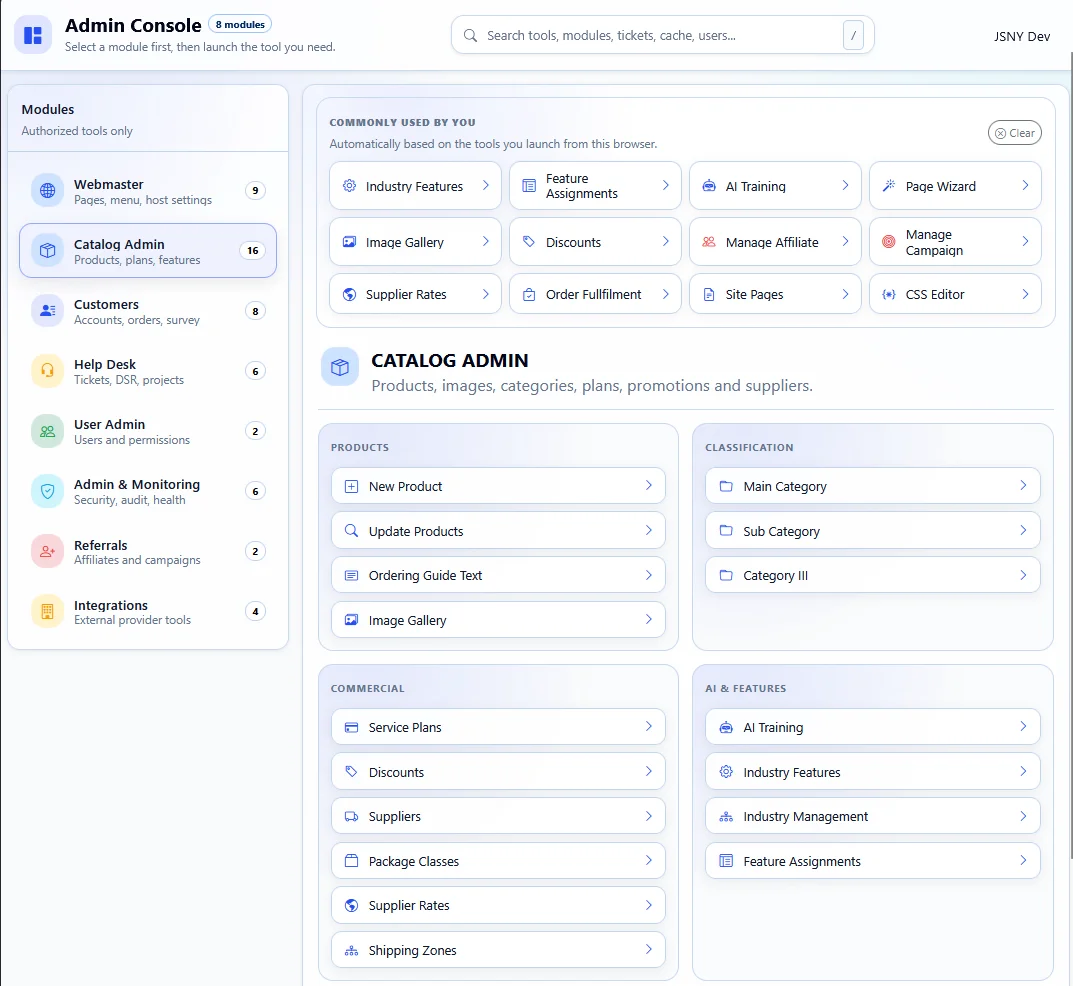Viewport: 1073px width, 986px height.
Task: Open the Customers module
Action: pos(148,311)
